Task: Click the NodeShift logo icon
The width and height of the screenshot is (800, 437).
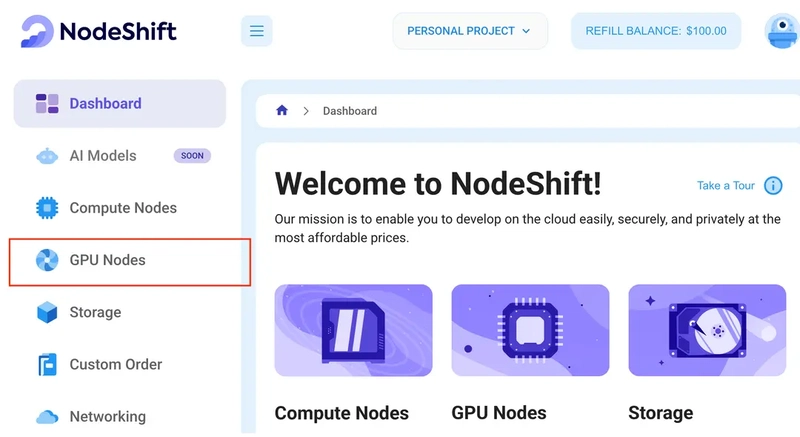Action: [38, 32]
